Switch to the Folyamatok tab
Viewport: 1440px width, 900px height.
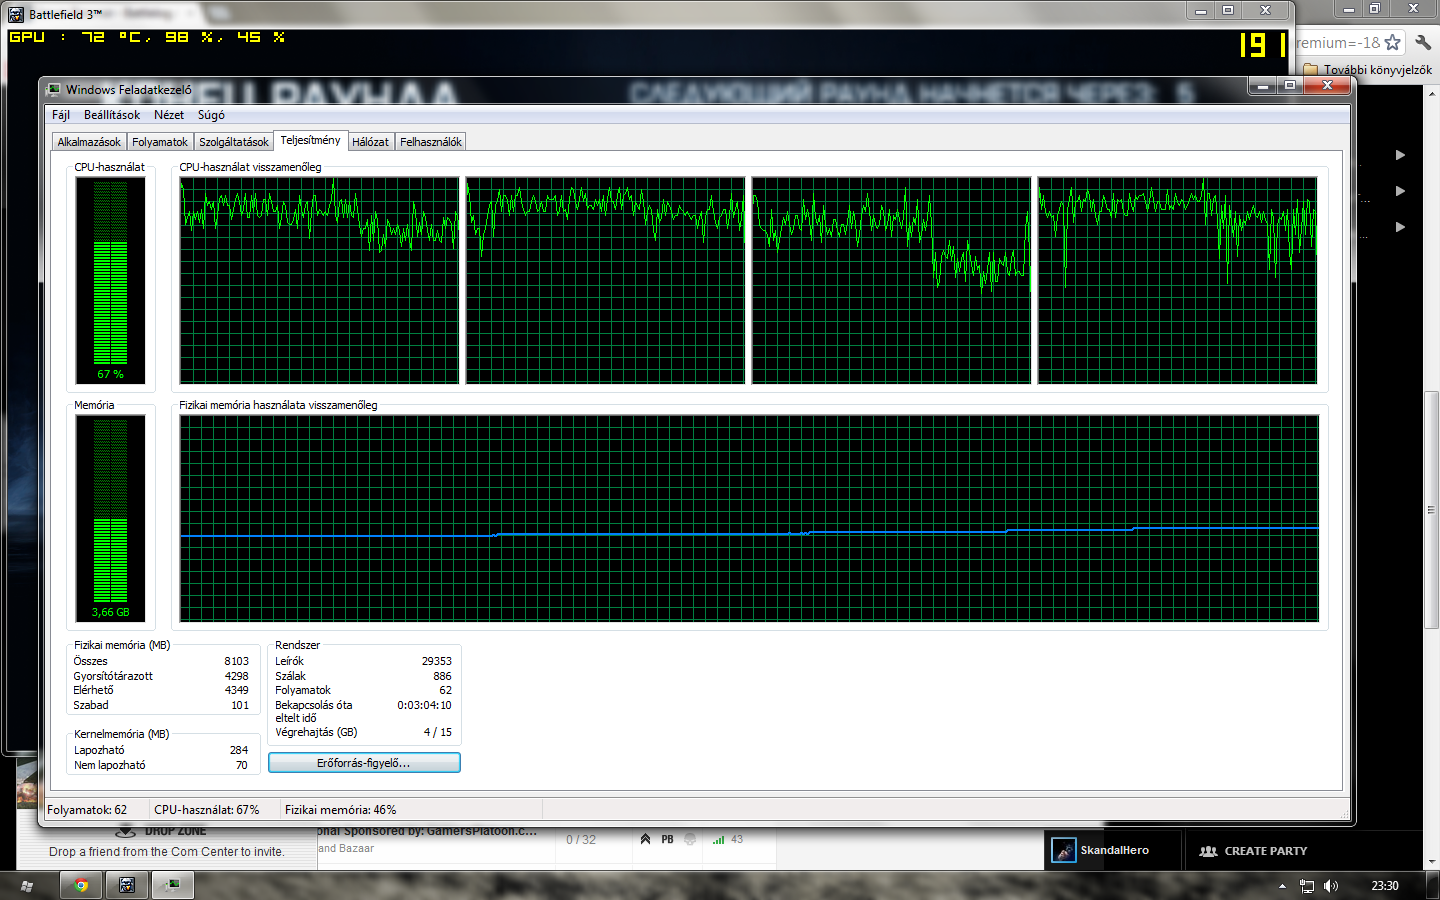(x=160, y=142)
